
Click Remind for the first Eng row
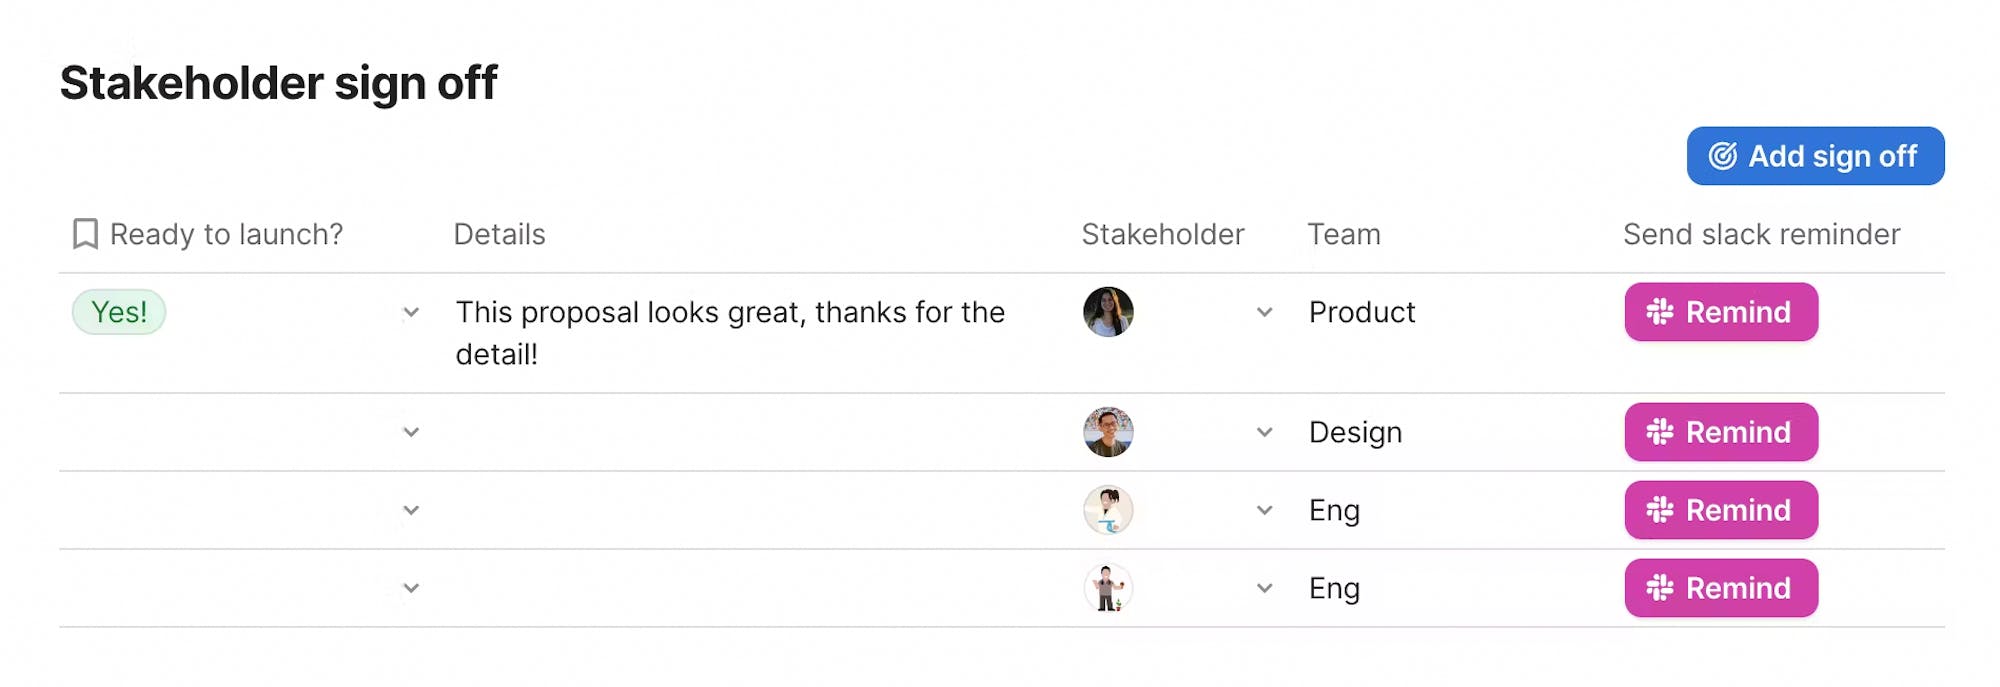tap(1721, 510)
